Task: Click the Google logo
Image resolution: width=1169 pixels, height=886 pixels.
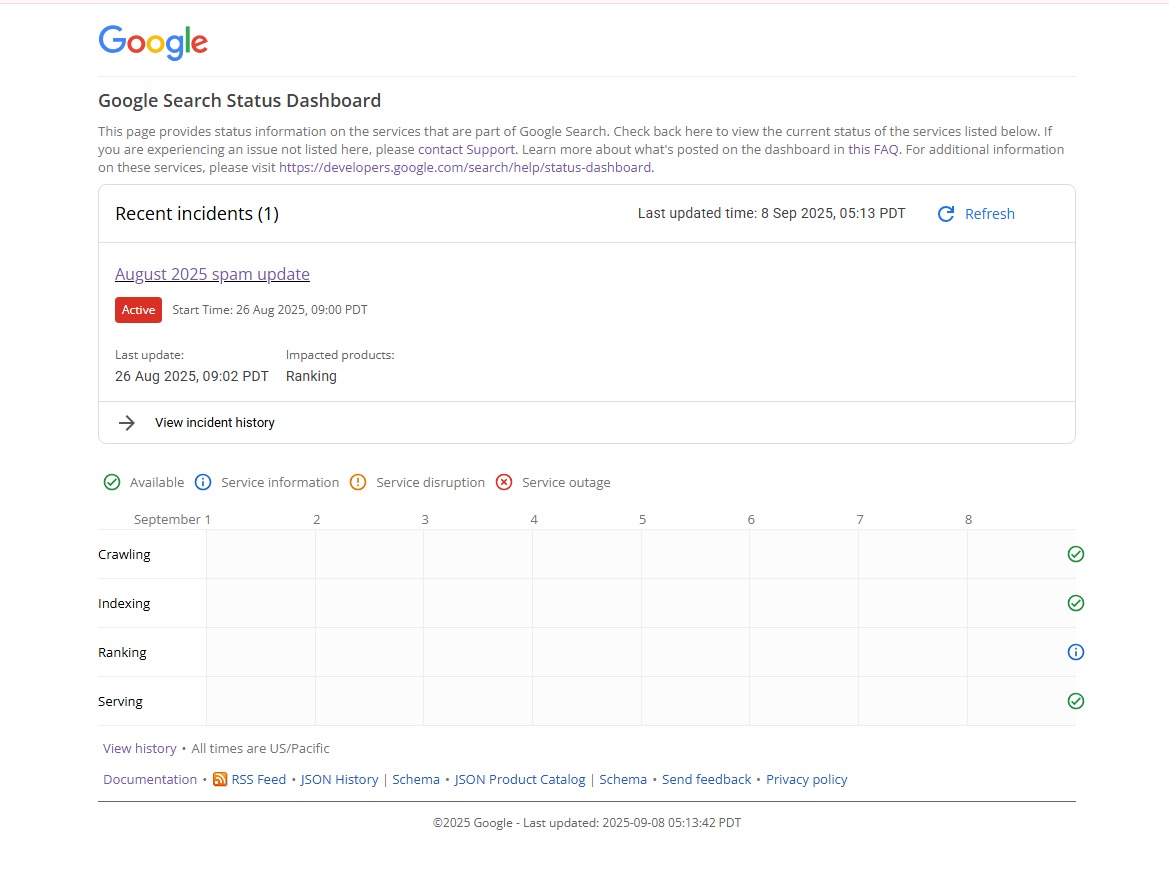Action: point(153,43)
